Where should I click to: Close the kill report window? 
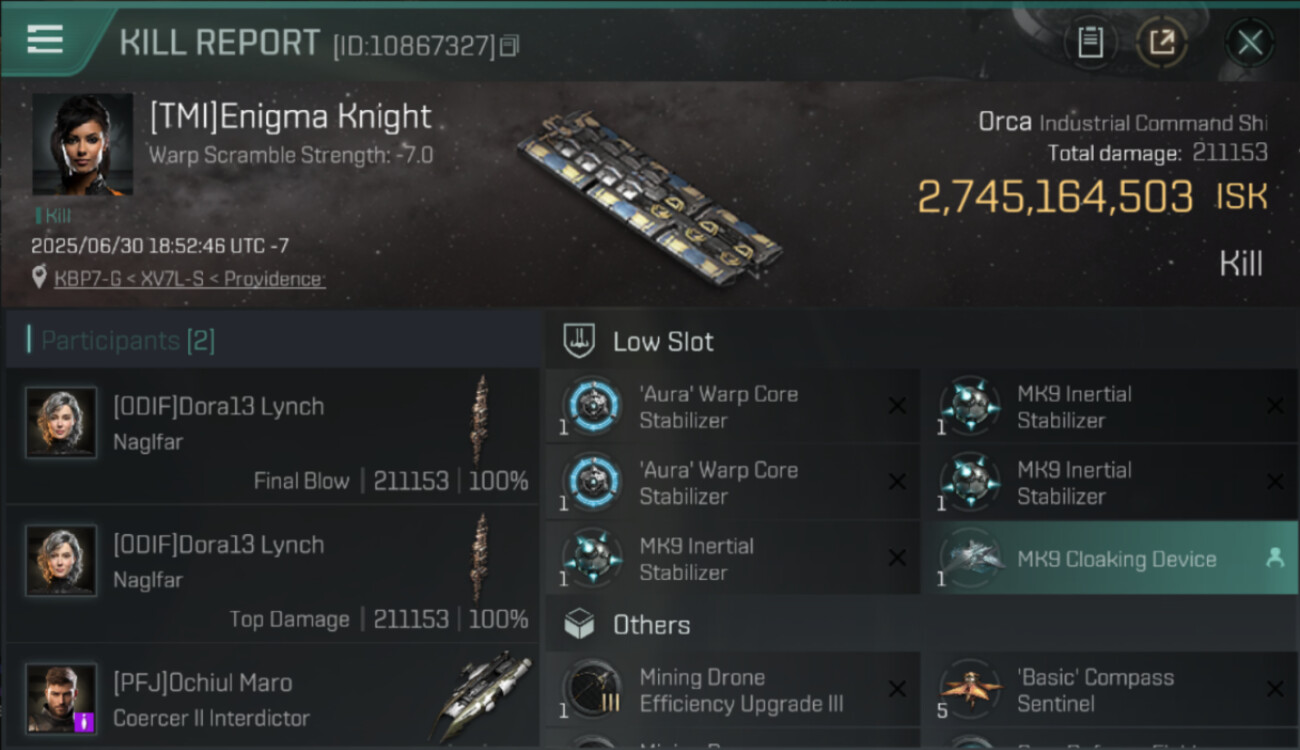coord(1250,42)
